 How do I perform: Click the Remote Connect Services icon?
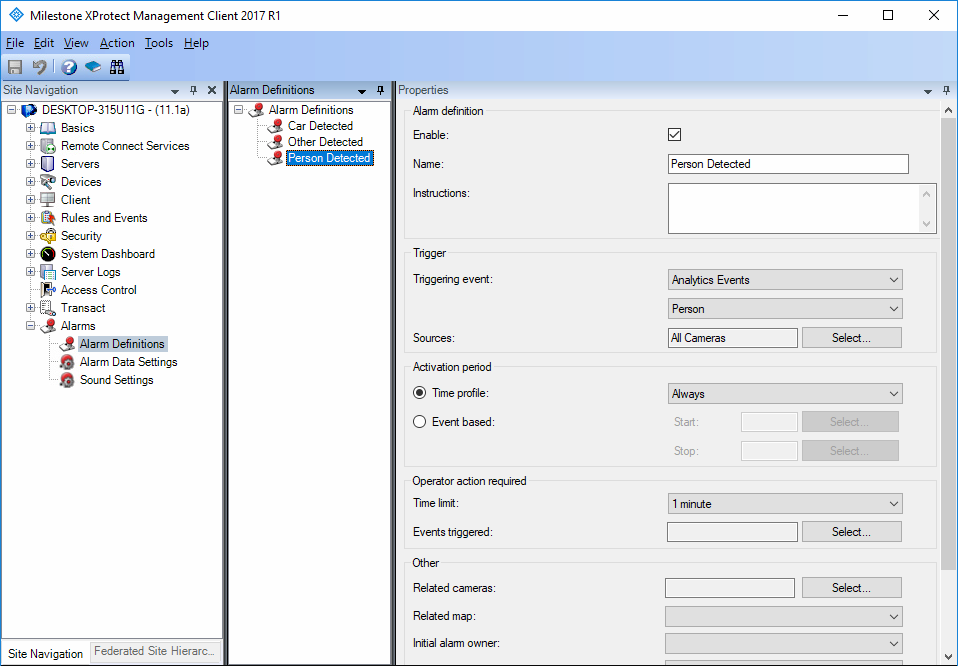point(48,146)
